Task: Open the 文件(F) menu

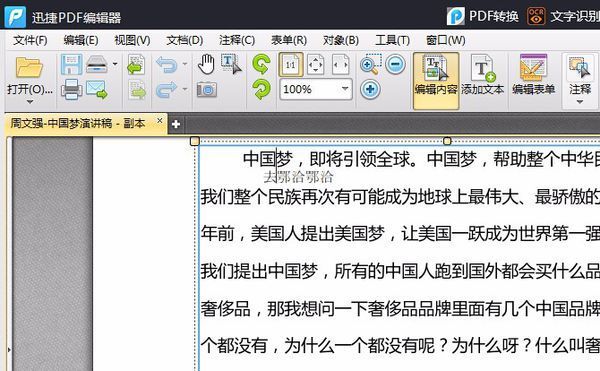Action: tap(30, 40)
